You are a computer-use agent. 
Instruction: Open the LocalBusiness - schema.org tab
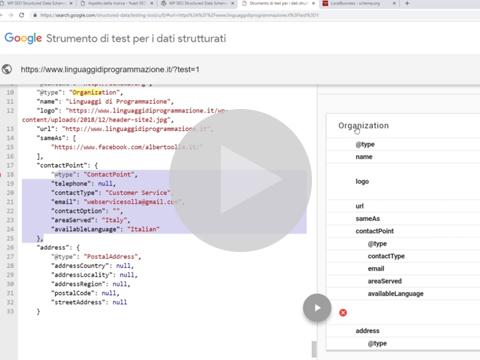(359, 3)
